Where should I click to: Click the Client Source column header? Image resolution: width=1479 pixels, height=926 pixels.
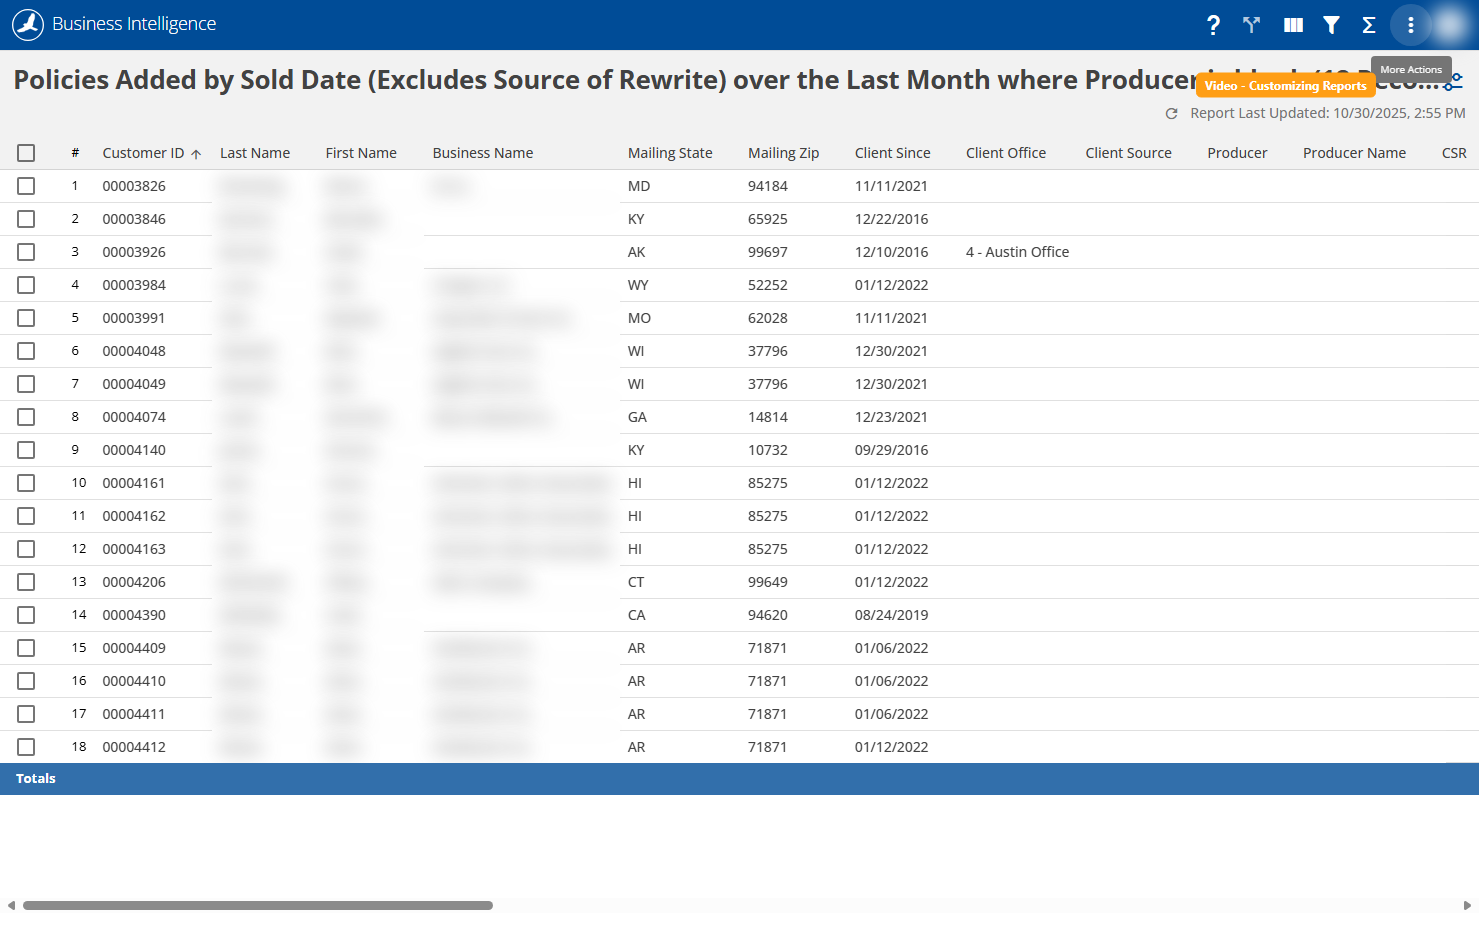coord(1128,153)
